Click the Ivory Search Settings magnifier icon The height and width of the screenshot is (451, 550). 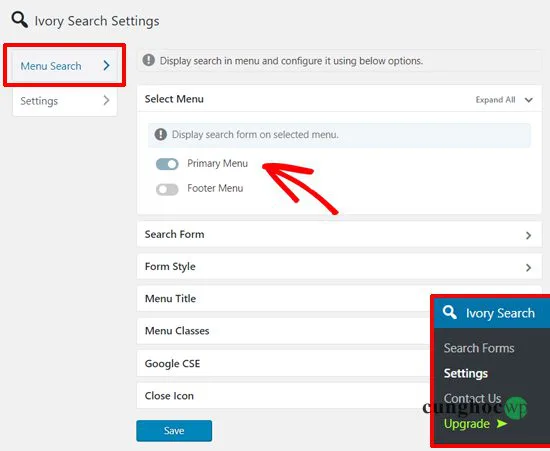(20, 20)
